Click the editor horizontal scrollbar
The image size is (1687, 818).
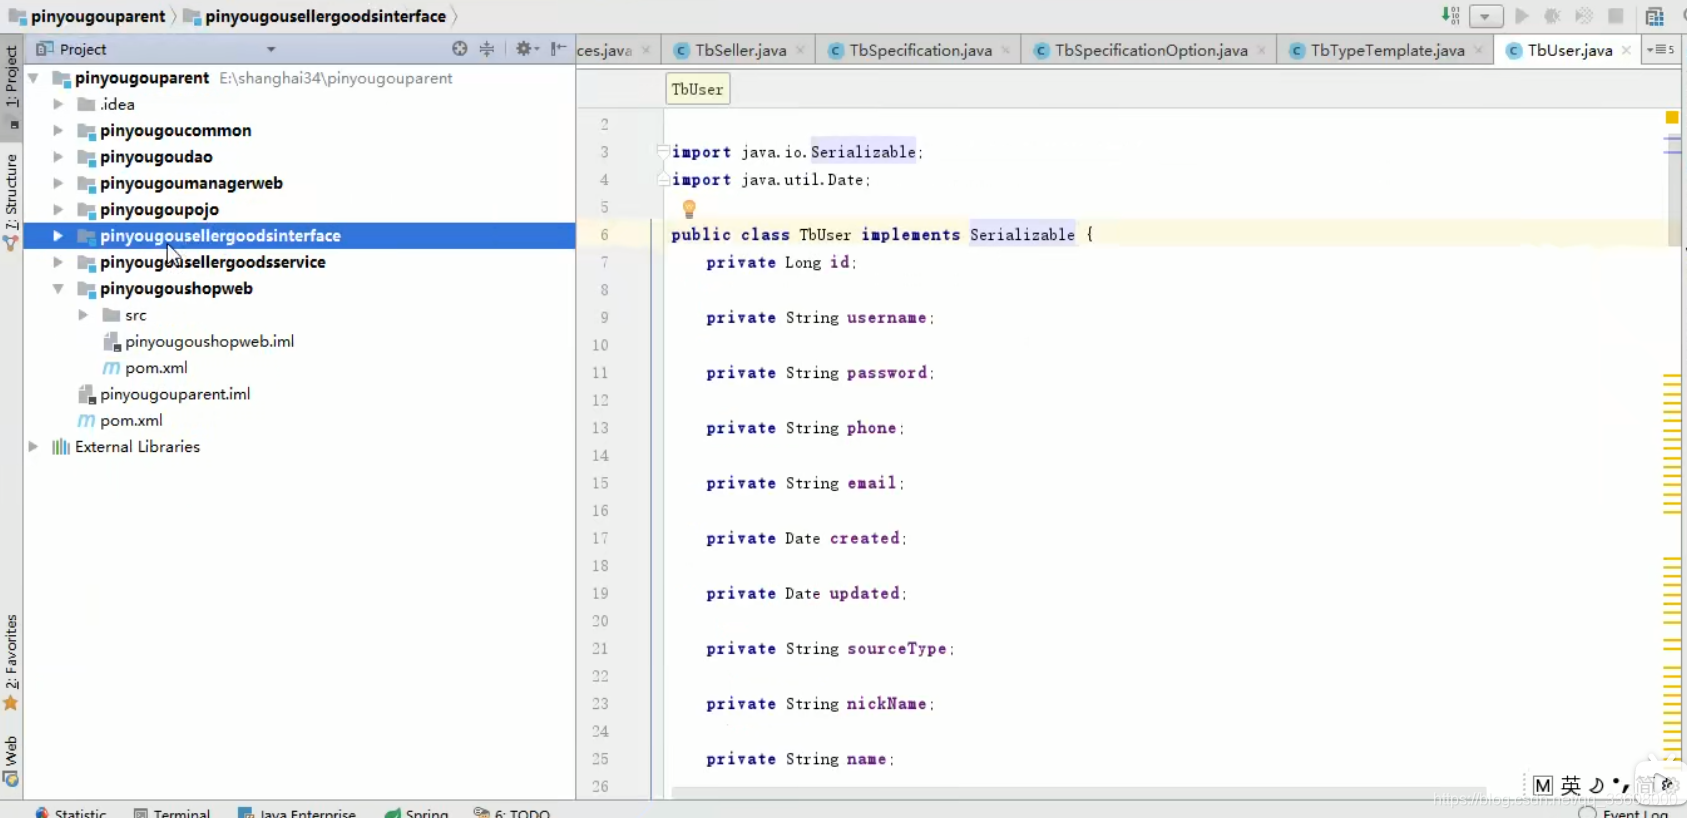point(1078,793)
